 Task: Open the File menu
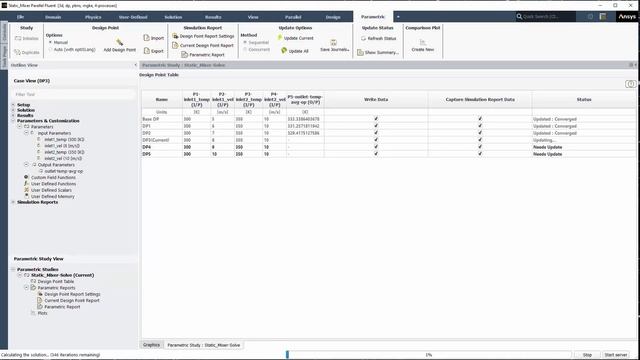[20, 17]
